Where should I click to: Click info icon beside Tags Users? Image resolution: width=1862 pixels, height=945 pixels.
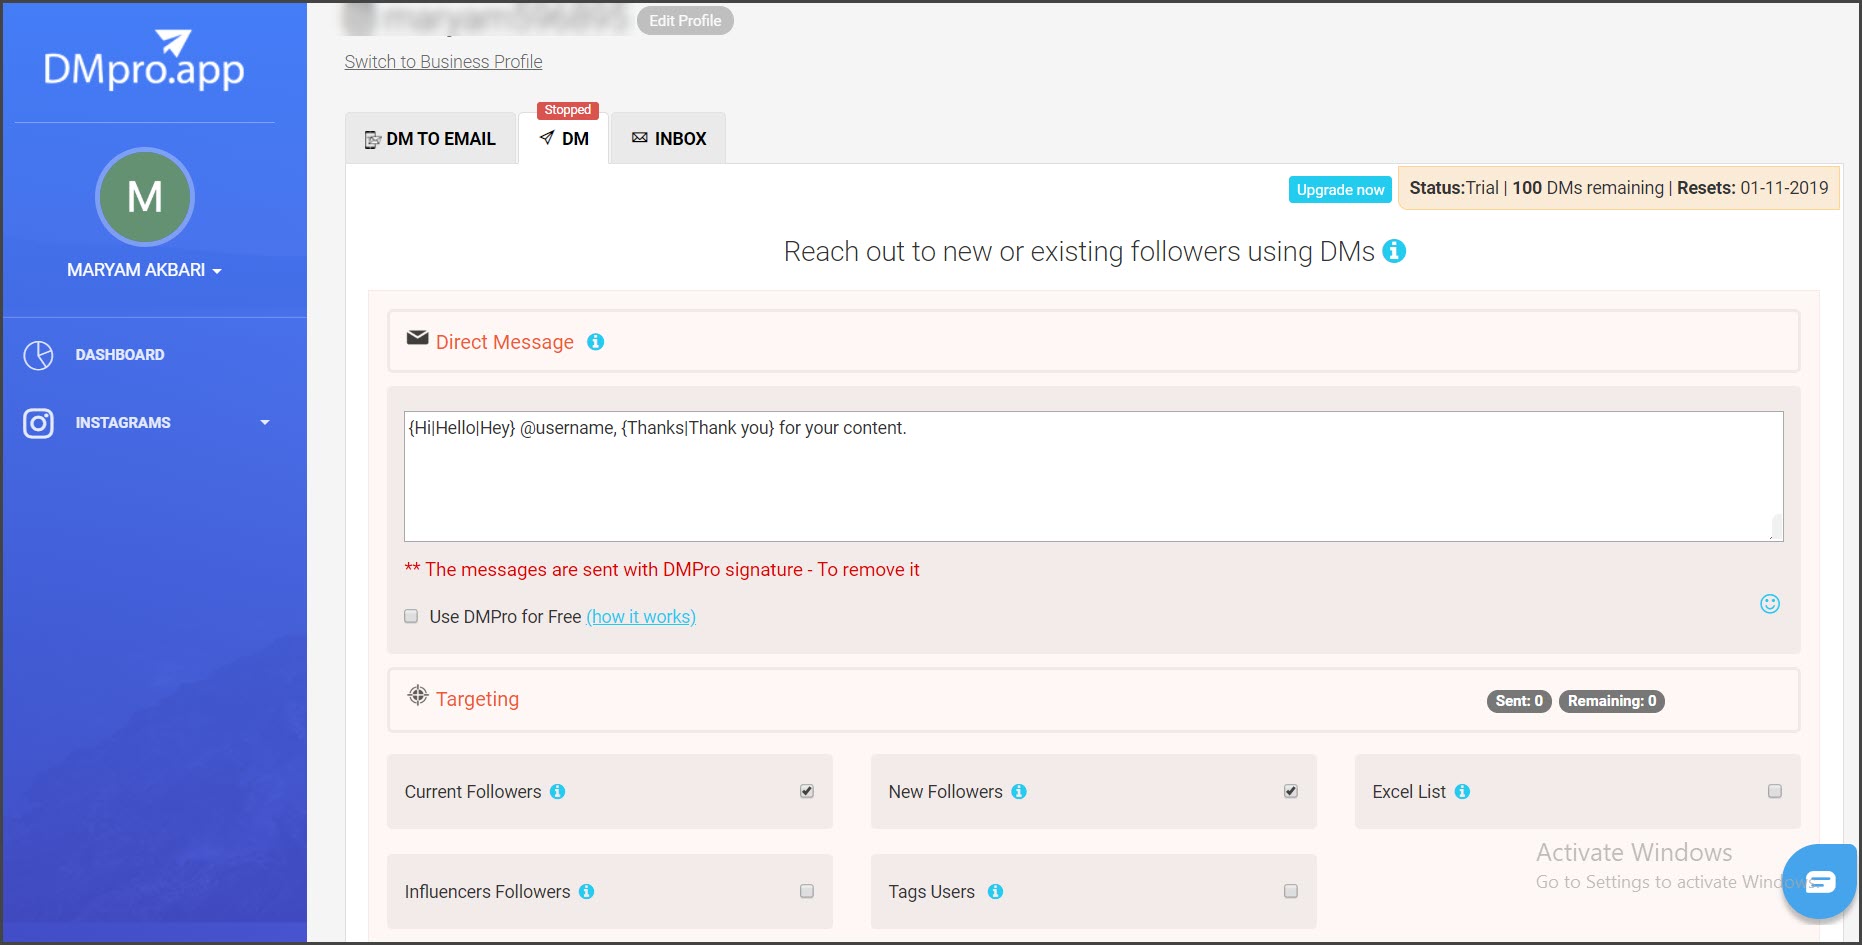pos(995,892)
